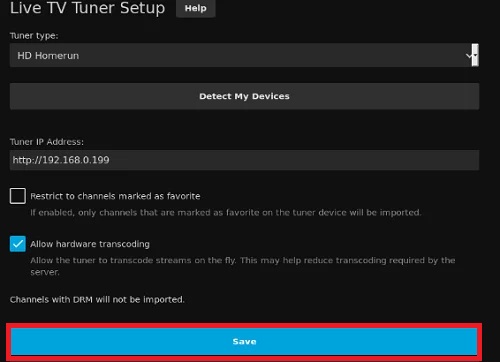Click the Detect My Devices button
Screen dimensions: 500x362
click(244, 96)
